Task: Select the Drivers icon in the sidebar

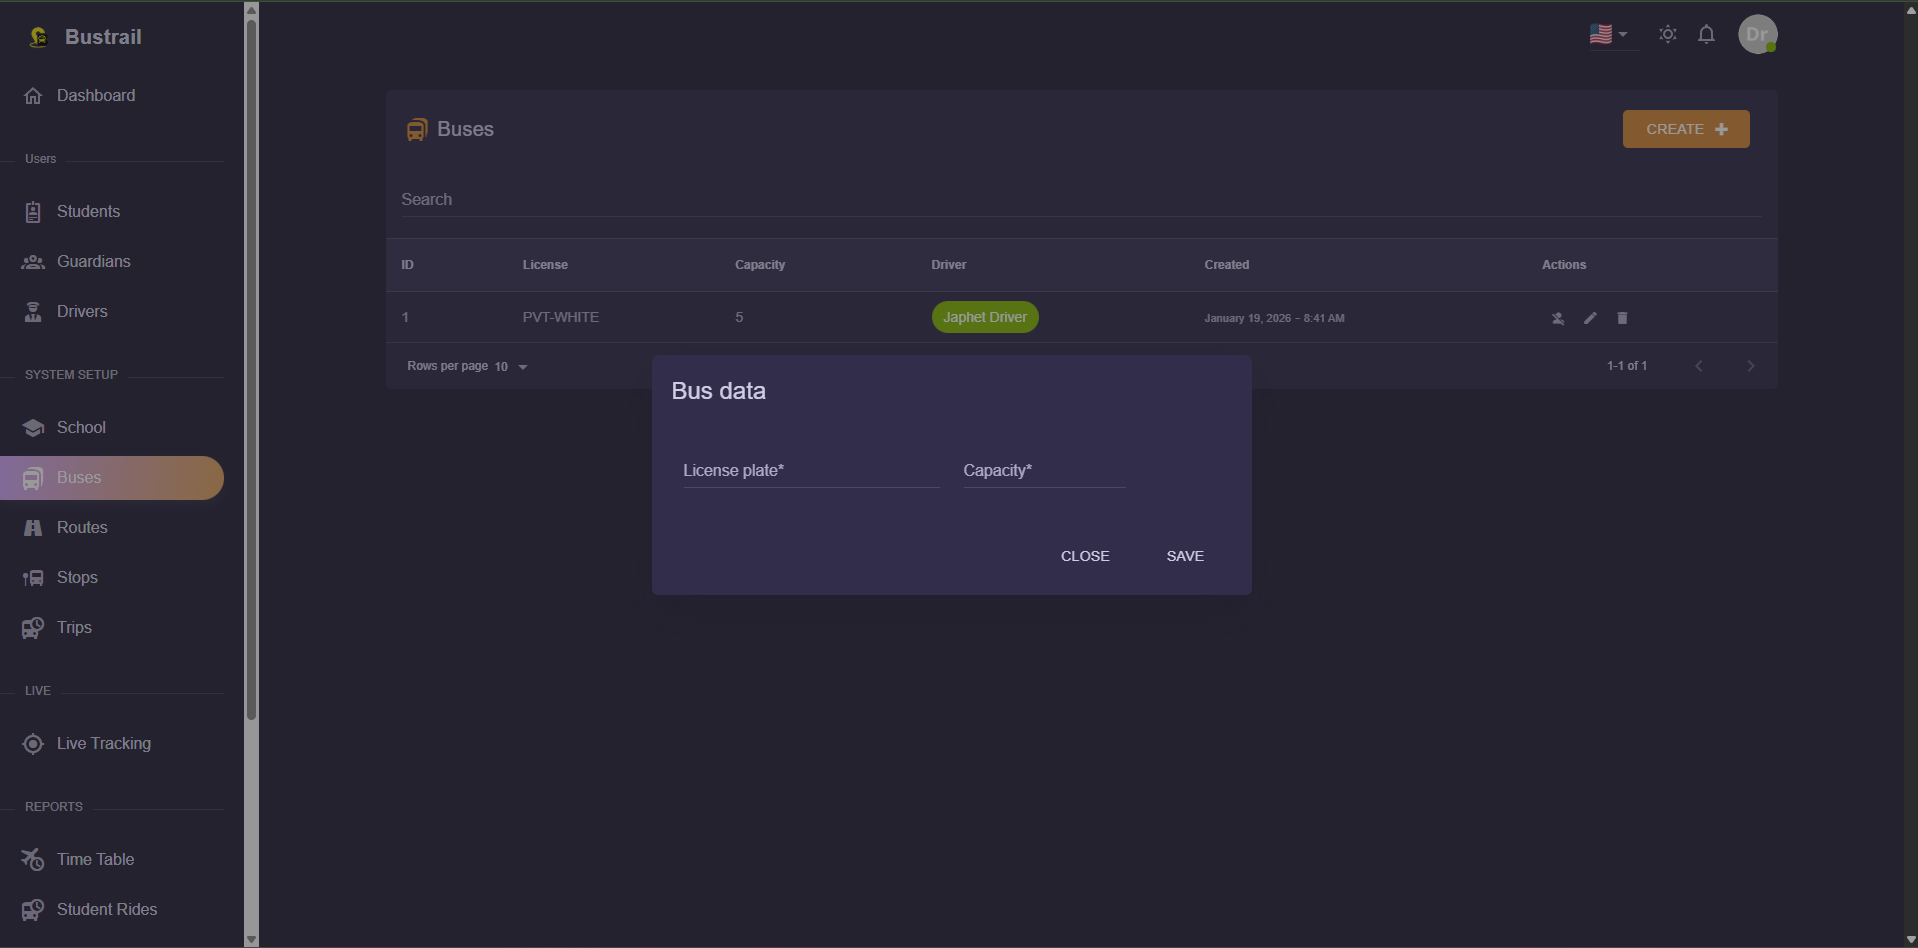Action: [x=33, y=311]
